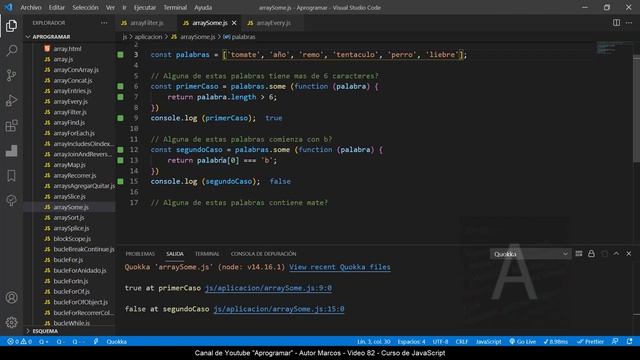Select the SALIDA panel tab
The height and width of the screenshot is (360, 640).
coord(175,254)
